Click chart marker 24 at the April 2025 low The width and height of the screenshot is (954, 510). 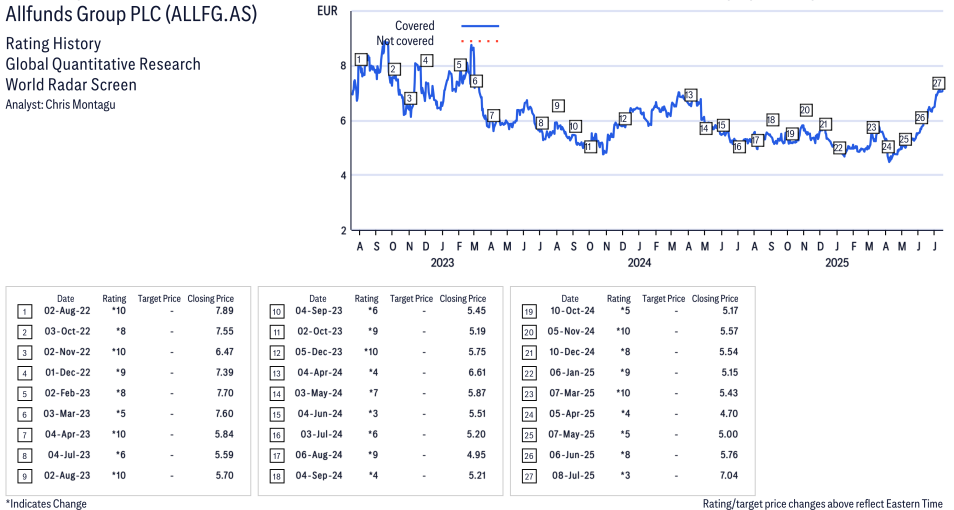(887, 147)
